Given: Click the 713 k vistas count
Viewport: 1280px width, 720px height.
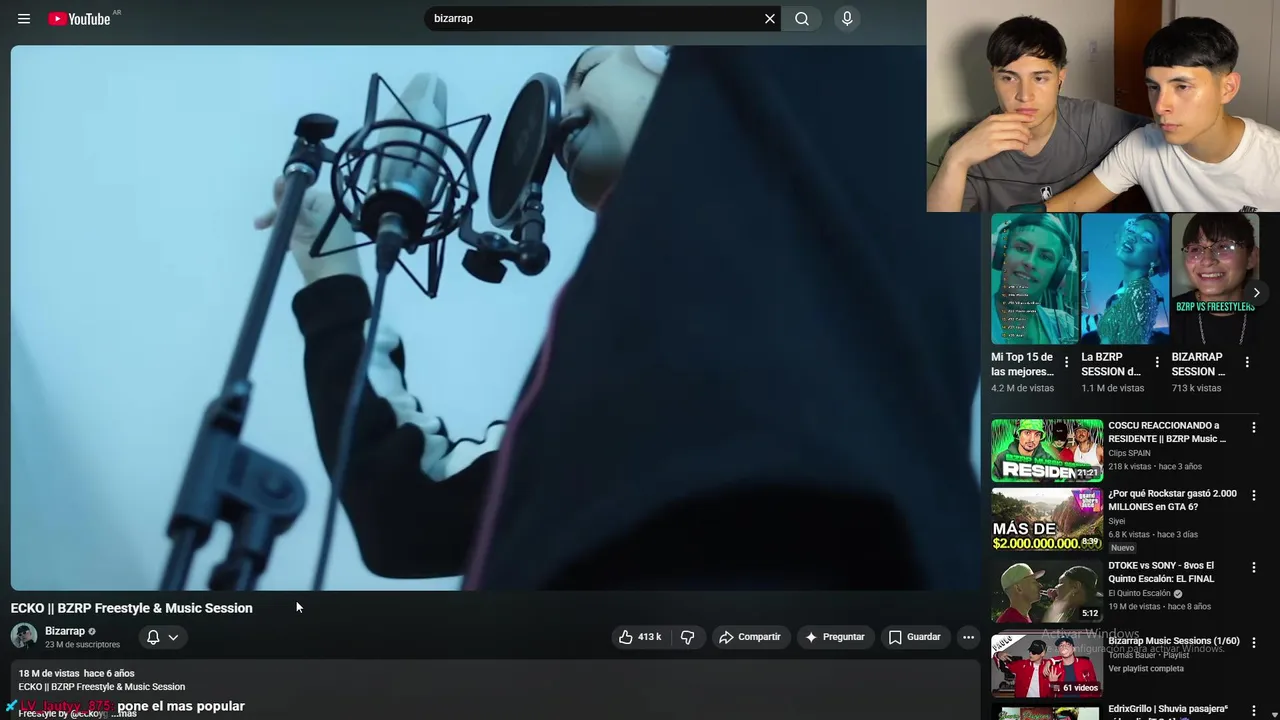Looking at the screenshot, I should coord(1196,388).
